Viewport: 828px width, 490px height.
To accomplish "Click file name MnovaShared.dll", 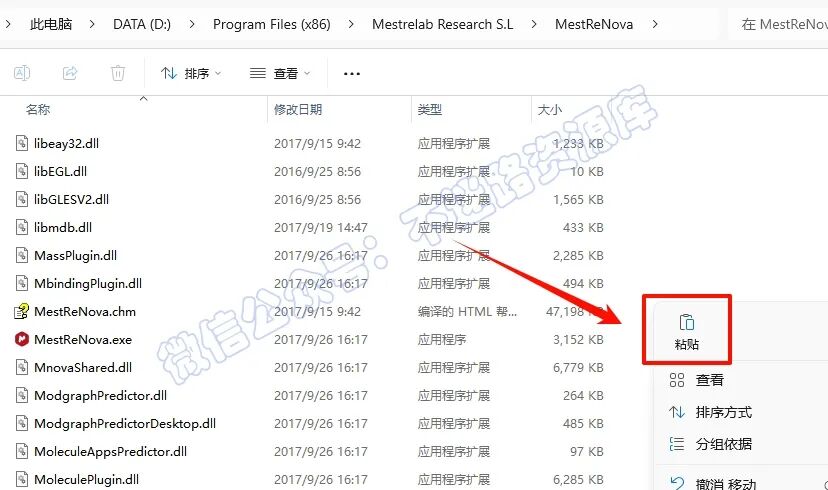I will tap(83, 368).
